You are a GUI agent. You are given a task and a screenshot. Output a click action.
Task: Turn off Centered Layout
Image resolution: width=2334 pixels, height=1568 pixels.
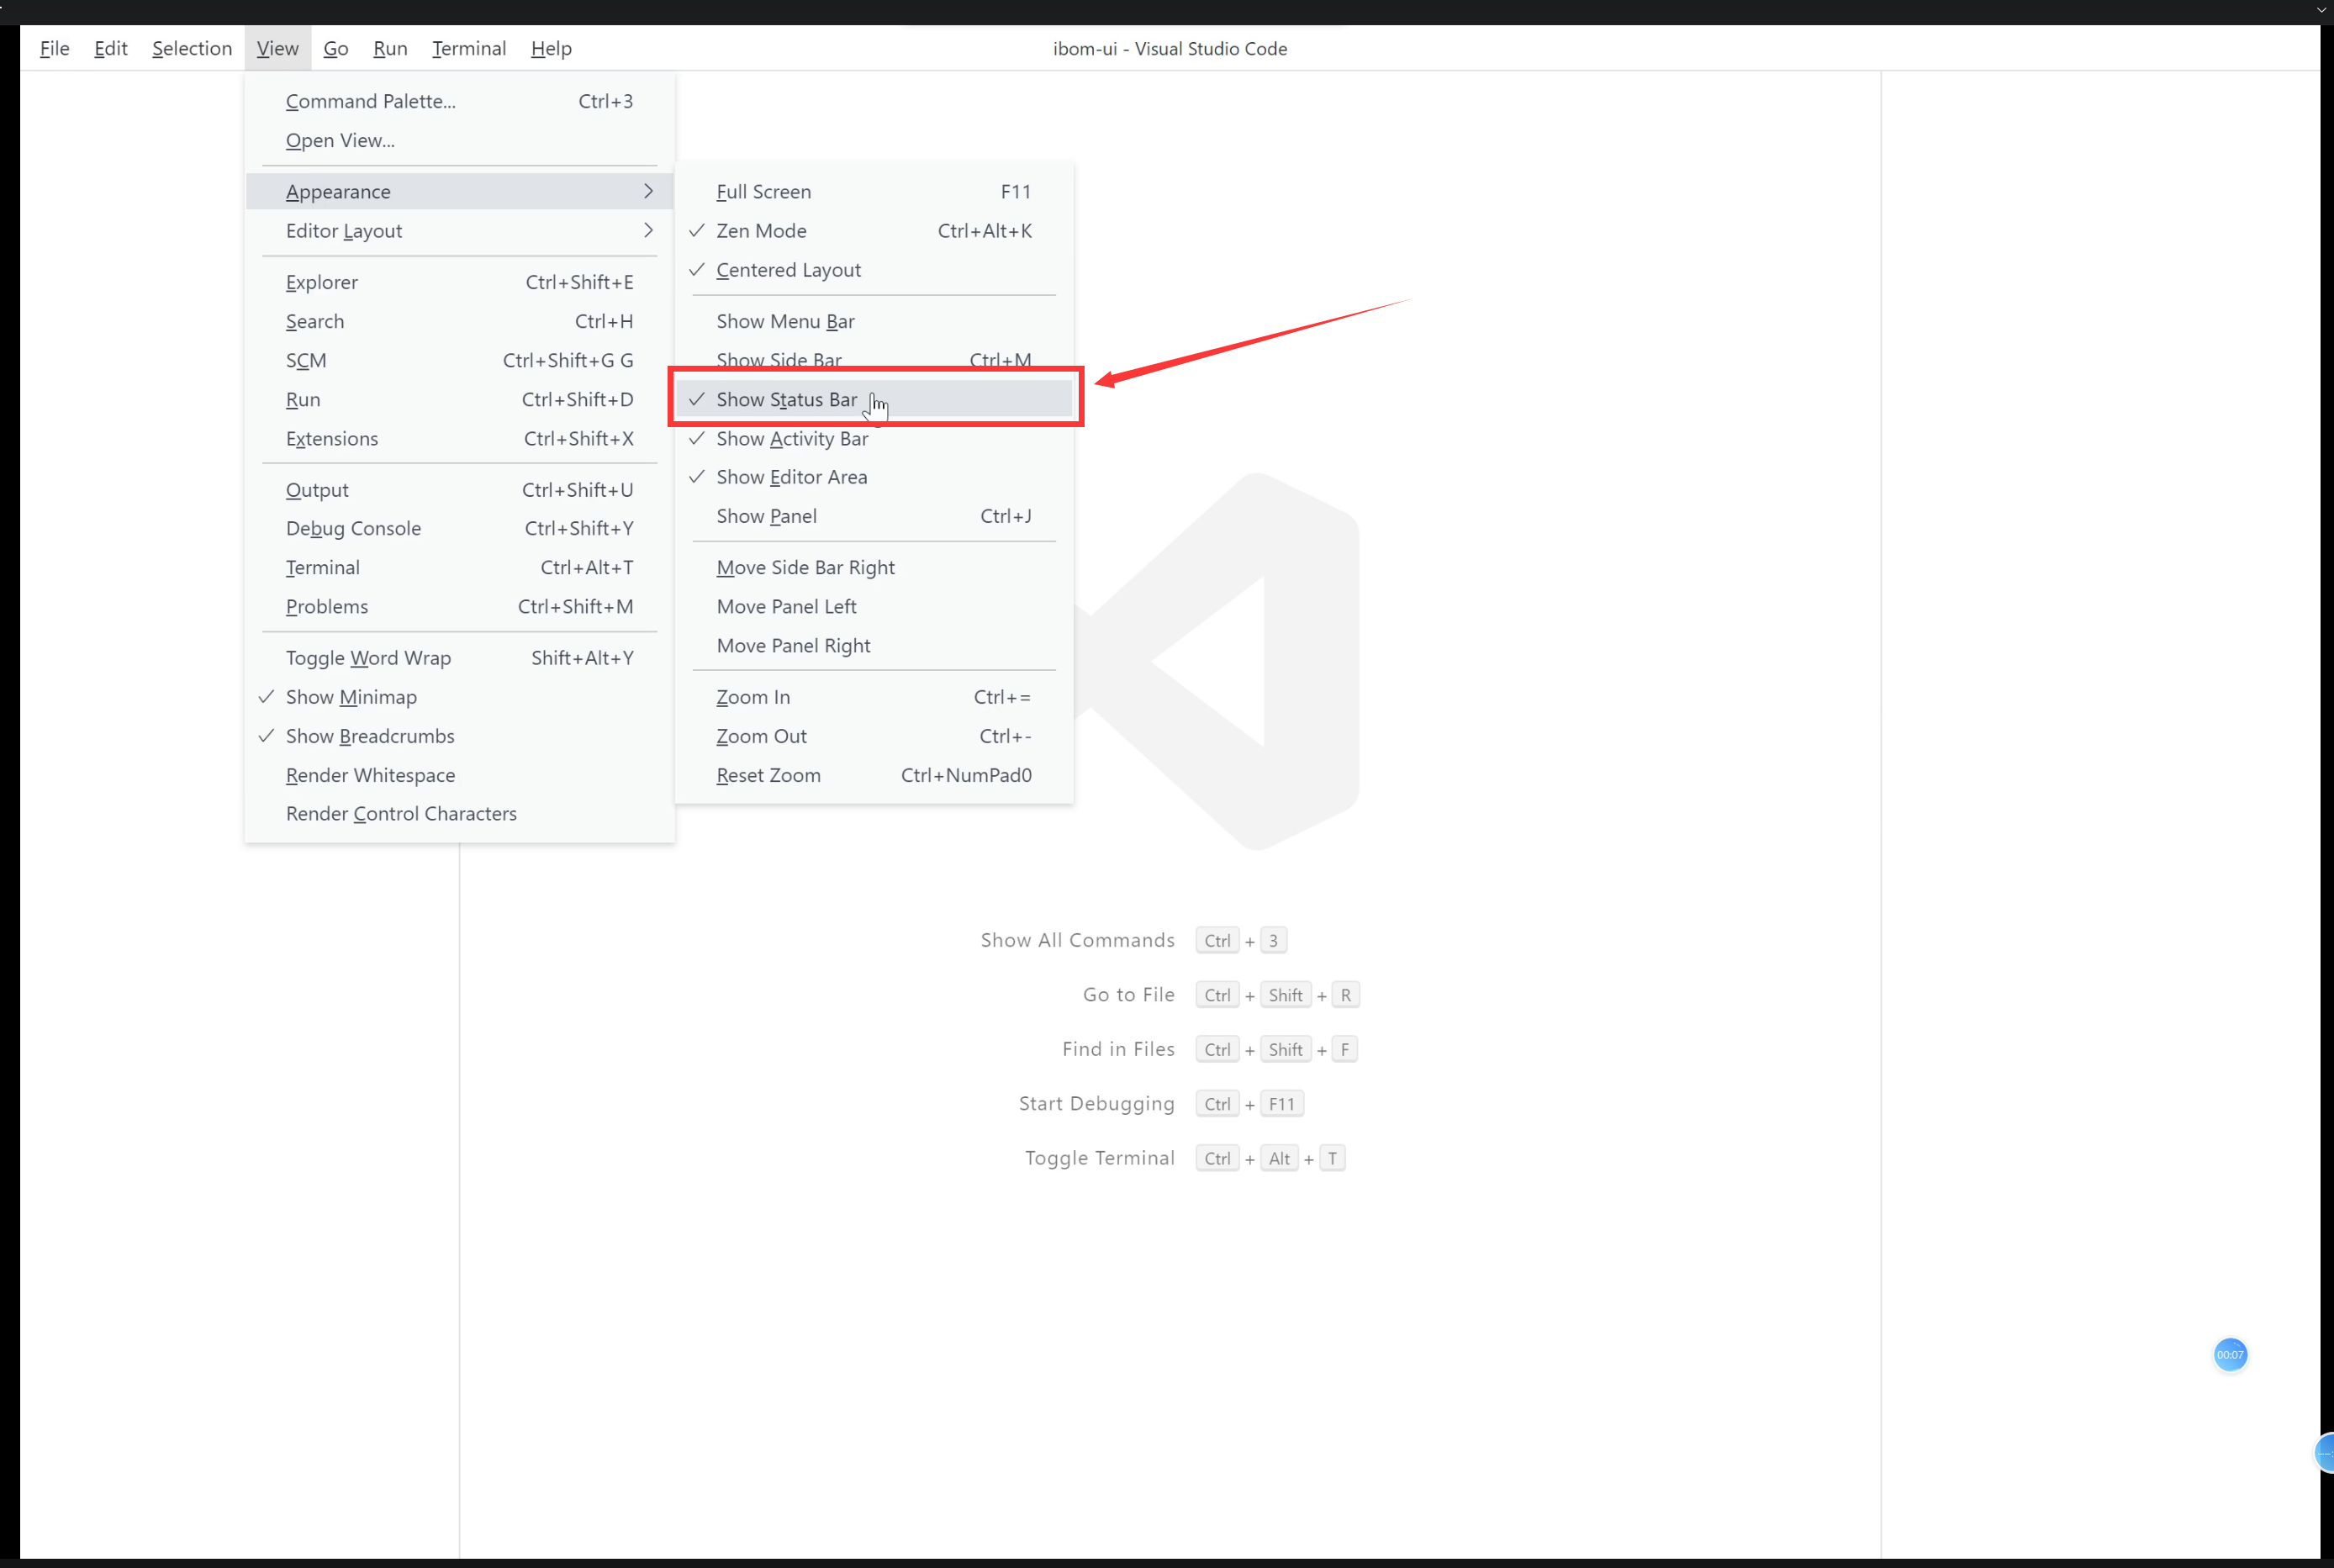coord(788,269)
